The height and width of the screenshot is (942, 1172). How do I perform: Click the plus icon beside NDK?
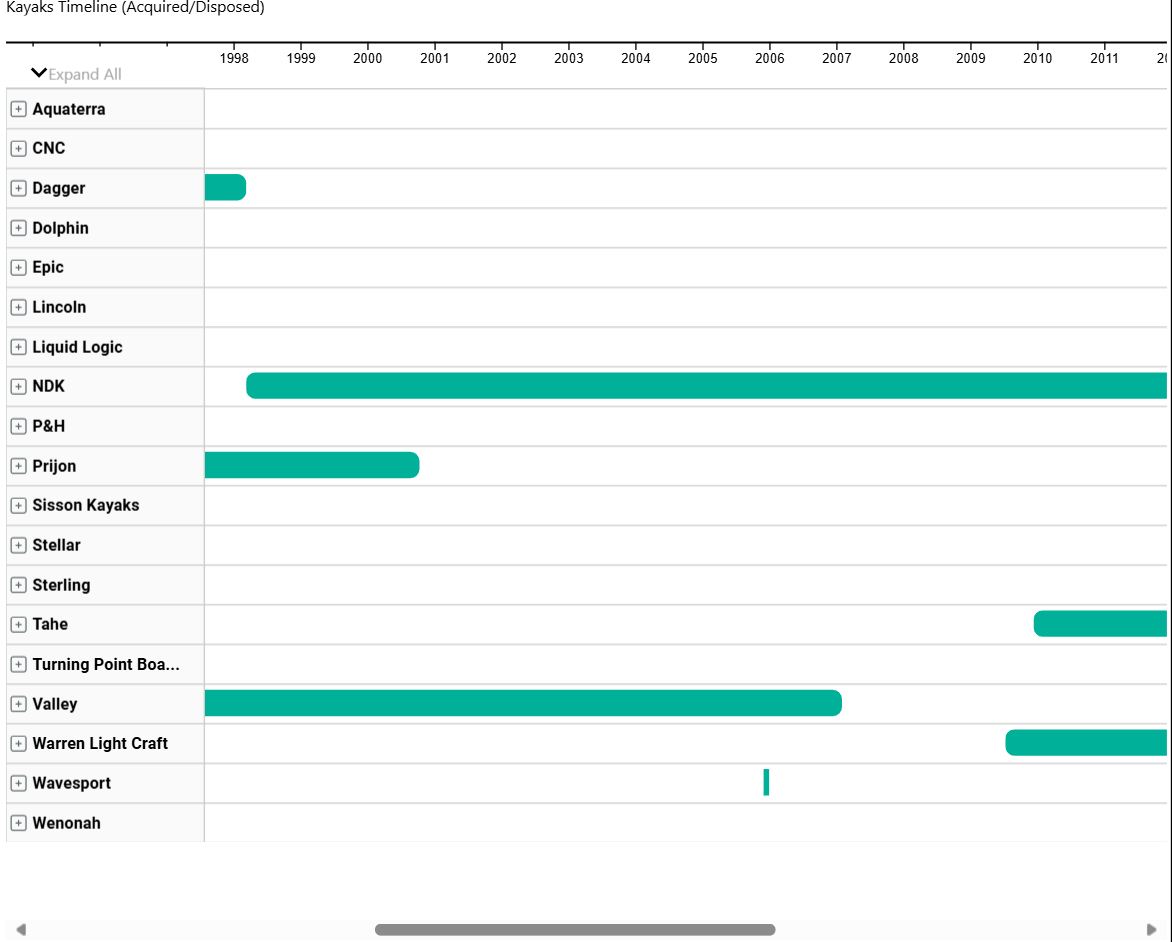click(19, 387)
